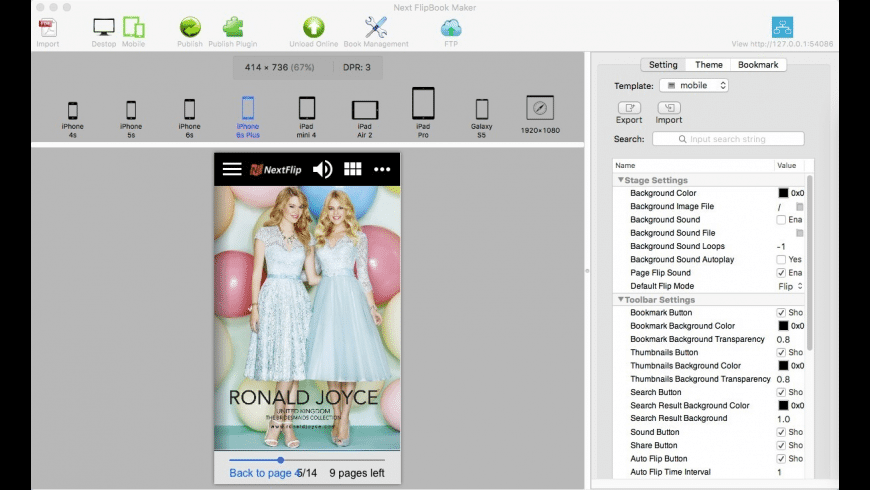Click the Publish toolbar icon
Viewport: 870px width, 490px height.
[190, 28]
